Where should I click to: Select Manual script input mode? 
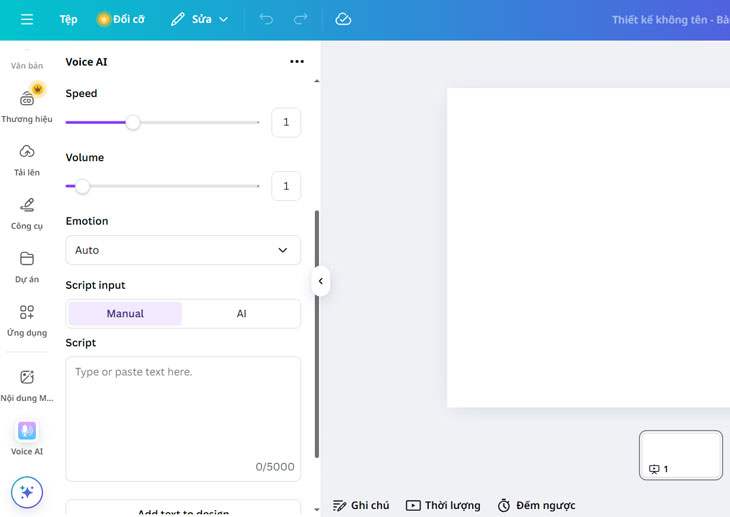125,314
